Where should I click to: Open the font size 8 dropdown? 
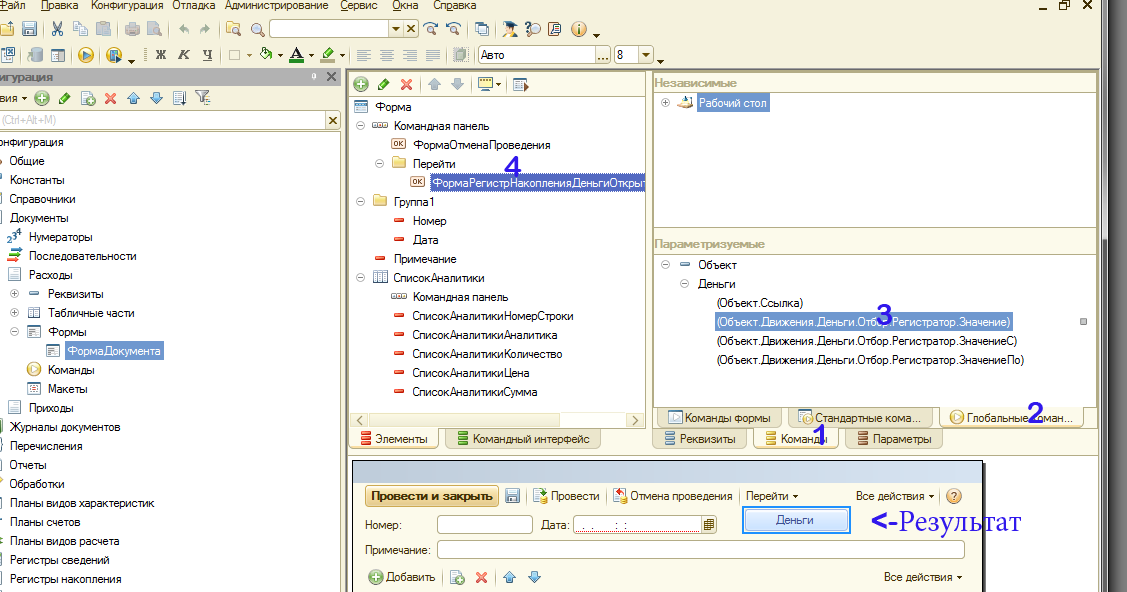coord(645,55)
